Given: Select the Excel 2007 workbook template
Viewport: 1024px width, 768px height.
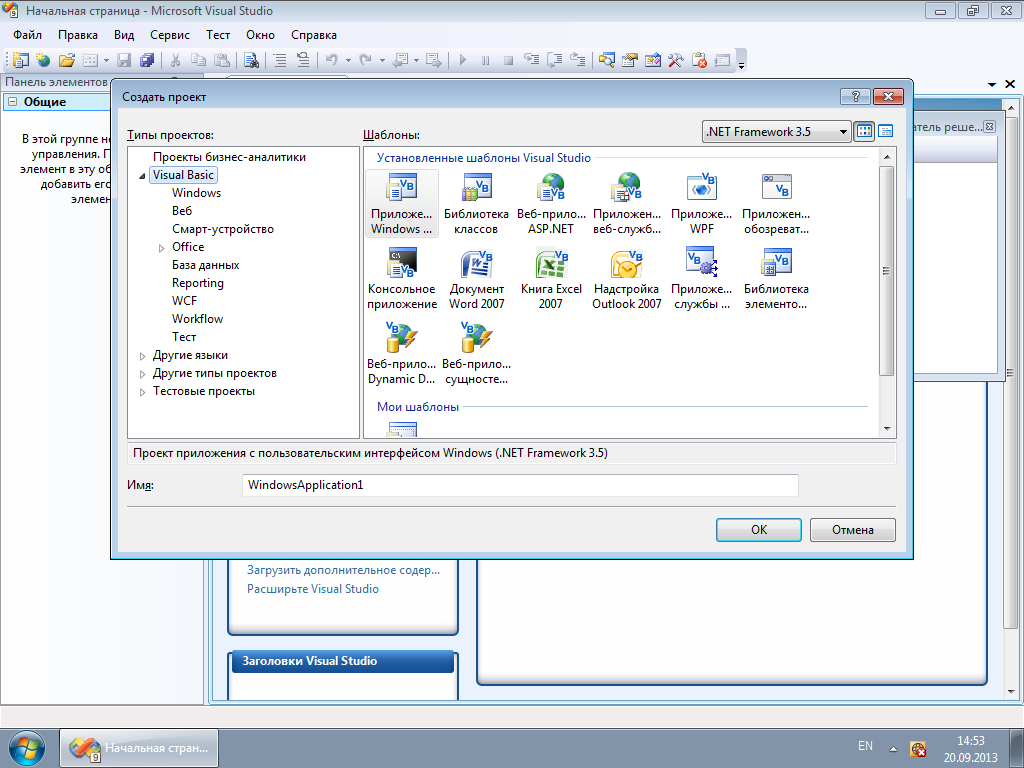Looking at the screenshot, I should tap(551, 278).
